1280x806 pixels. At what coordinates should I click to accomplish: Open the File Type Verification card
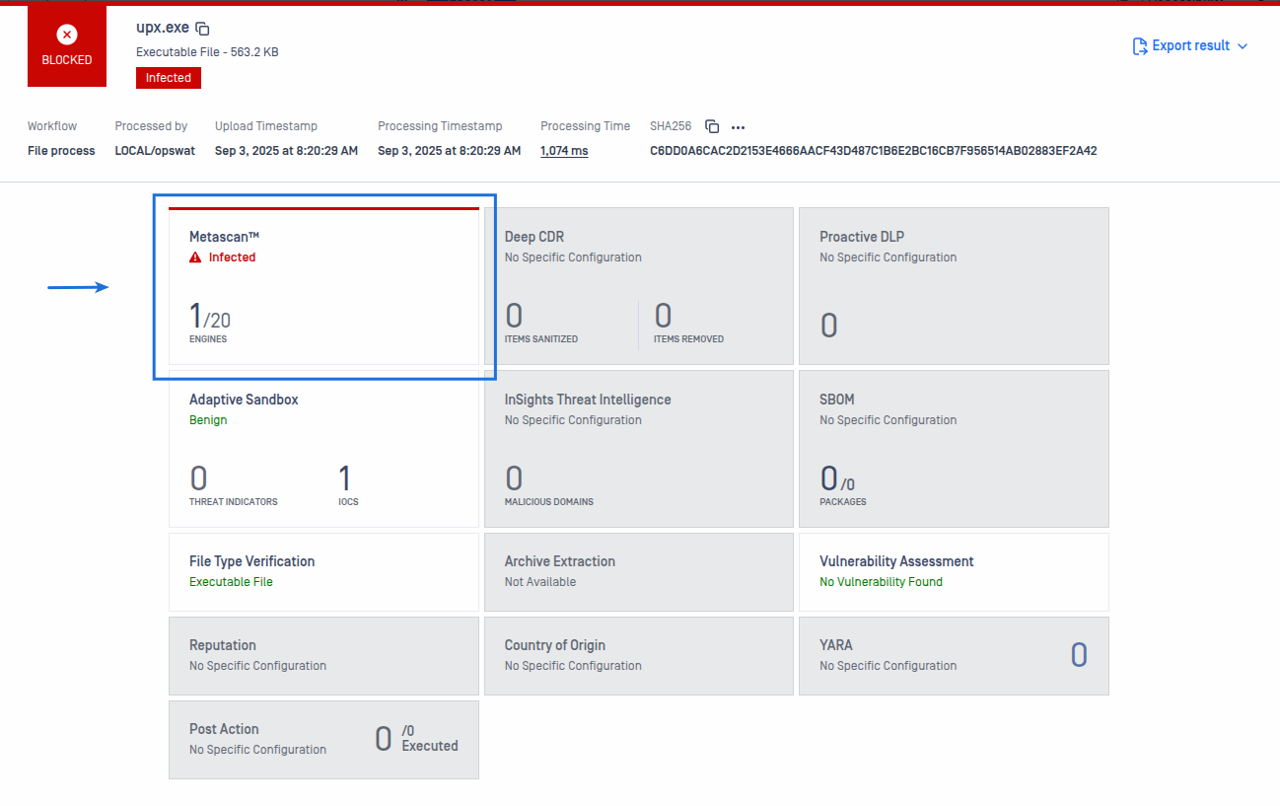tap(323, 571)
